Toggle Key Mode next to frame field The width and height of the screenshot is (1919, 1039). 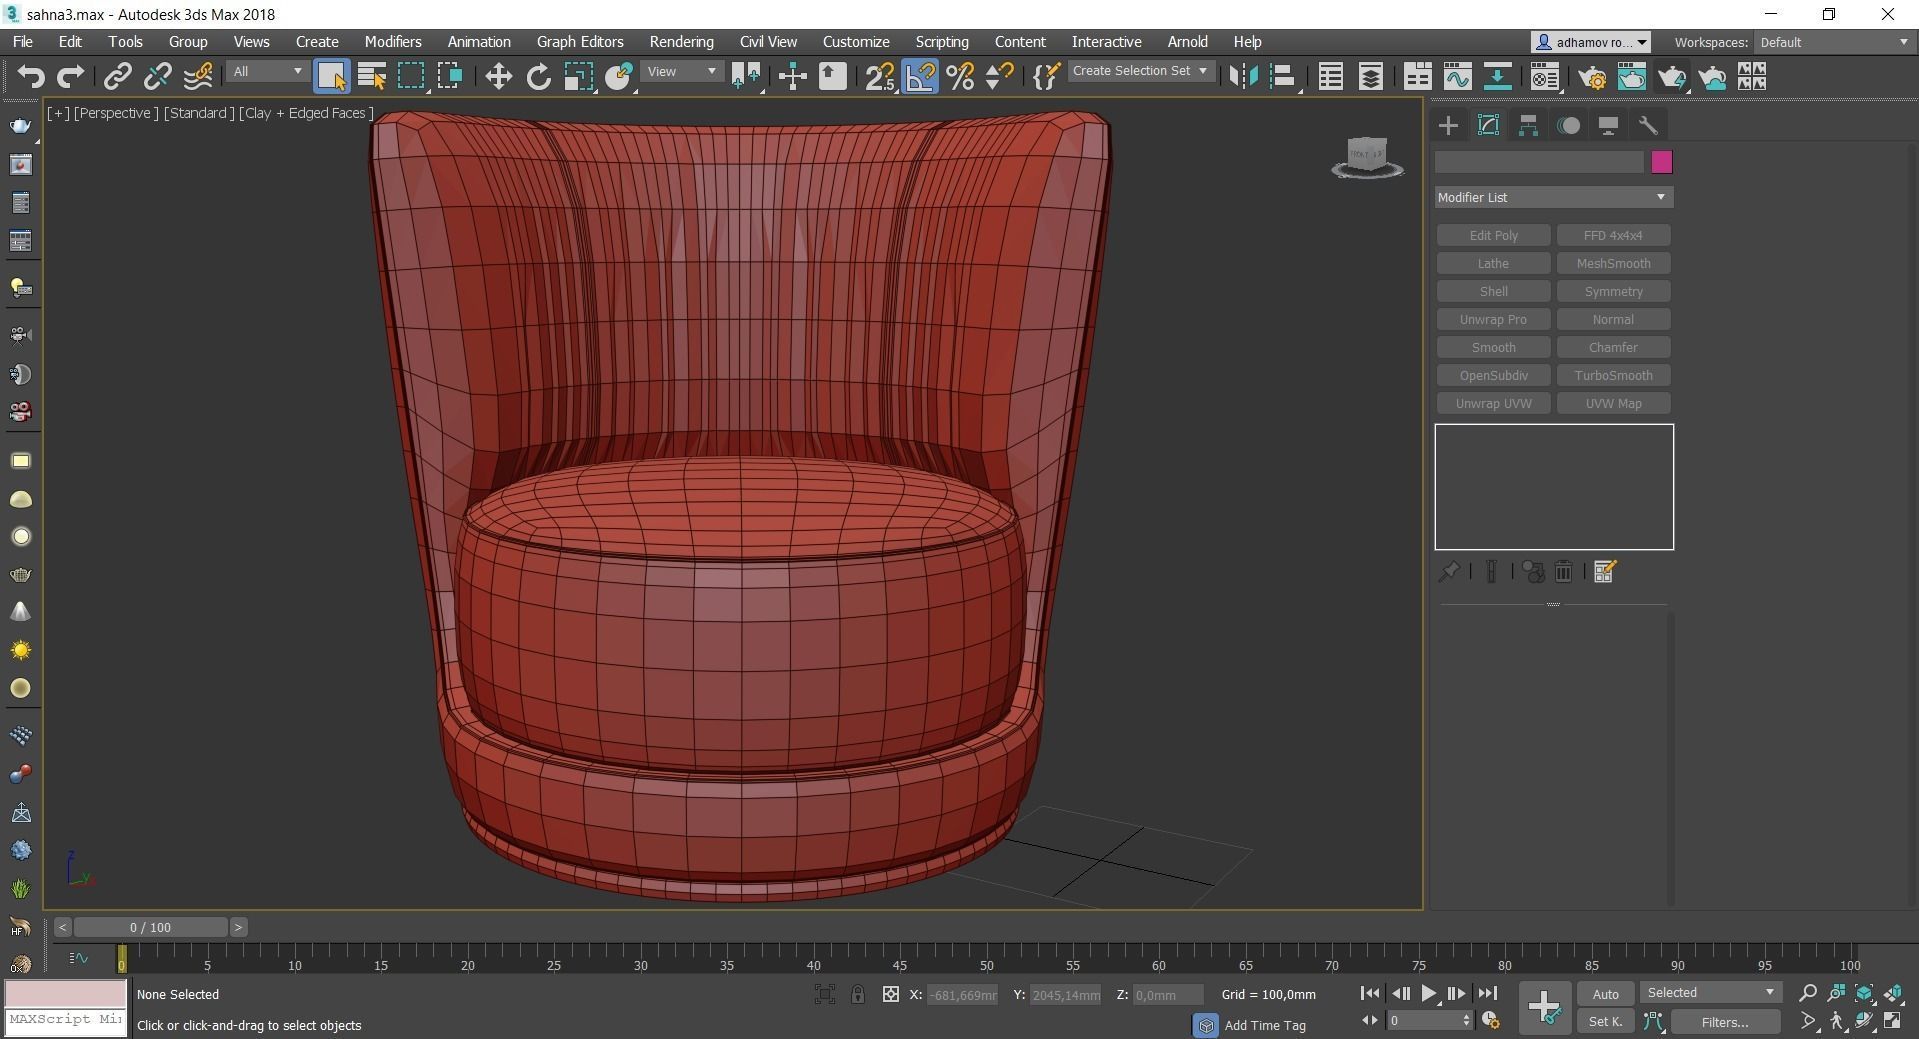tap(1370, 1020)
